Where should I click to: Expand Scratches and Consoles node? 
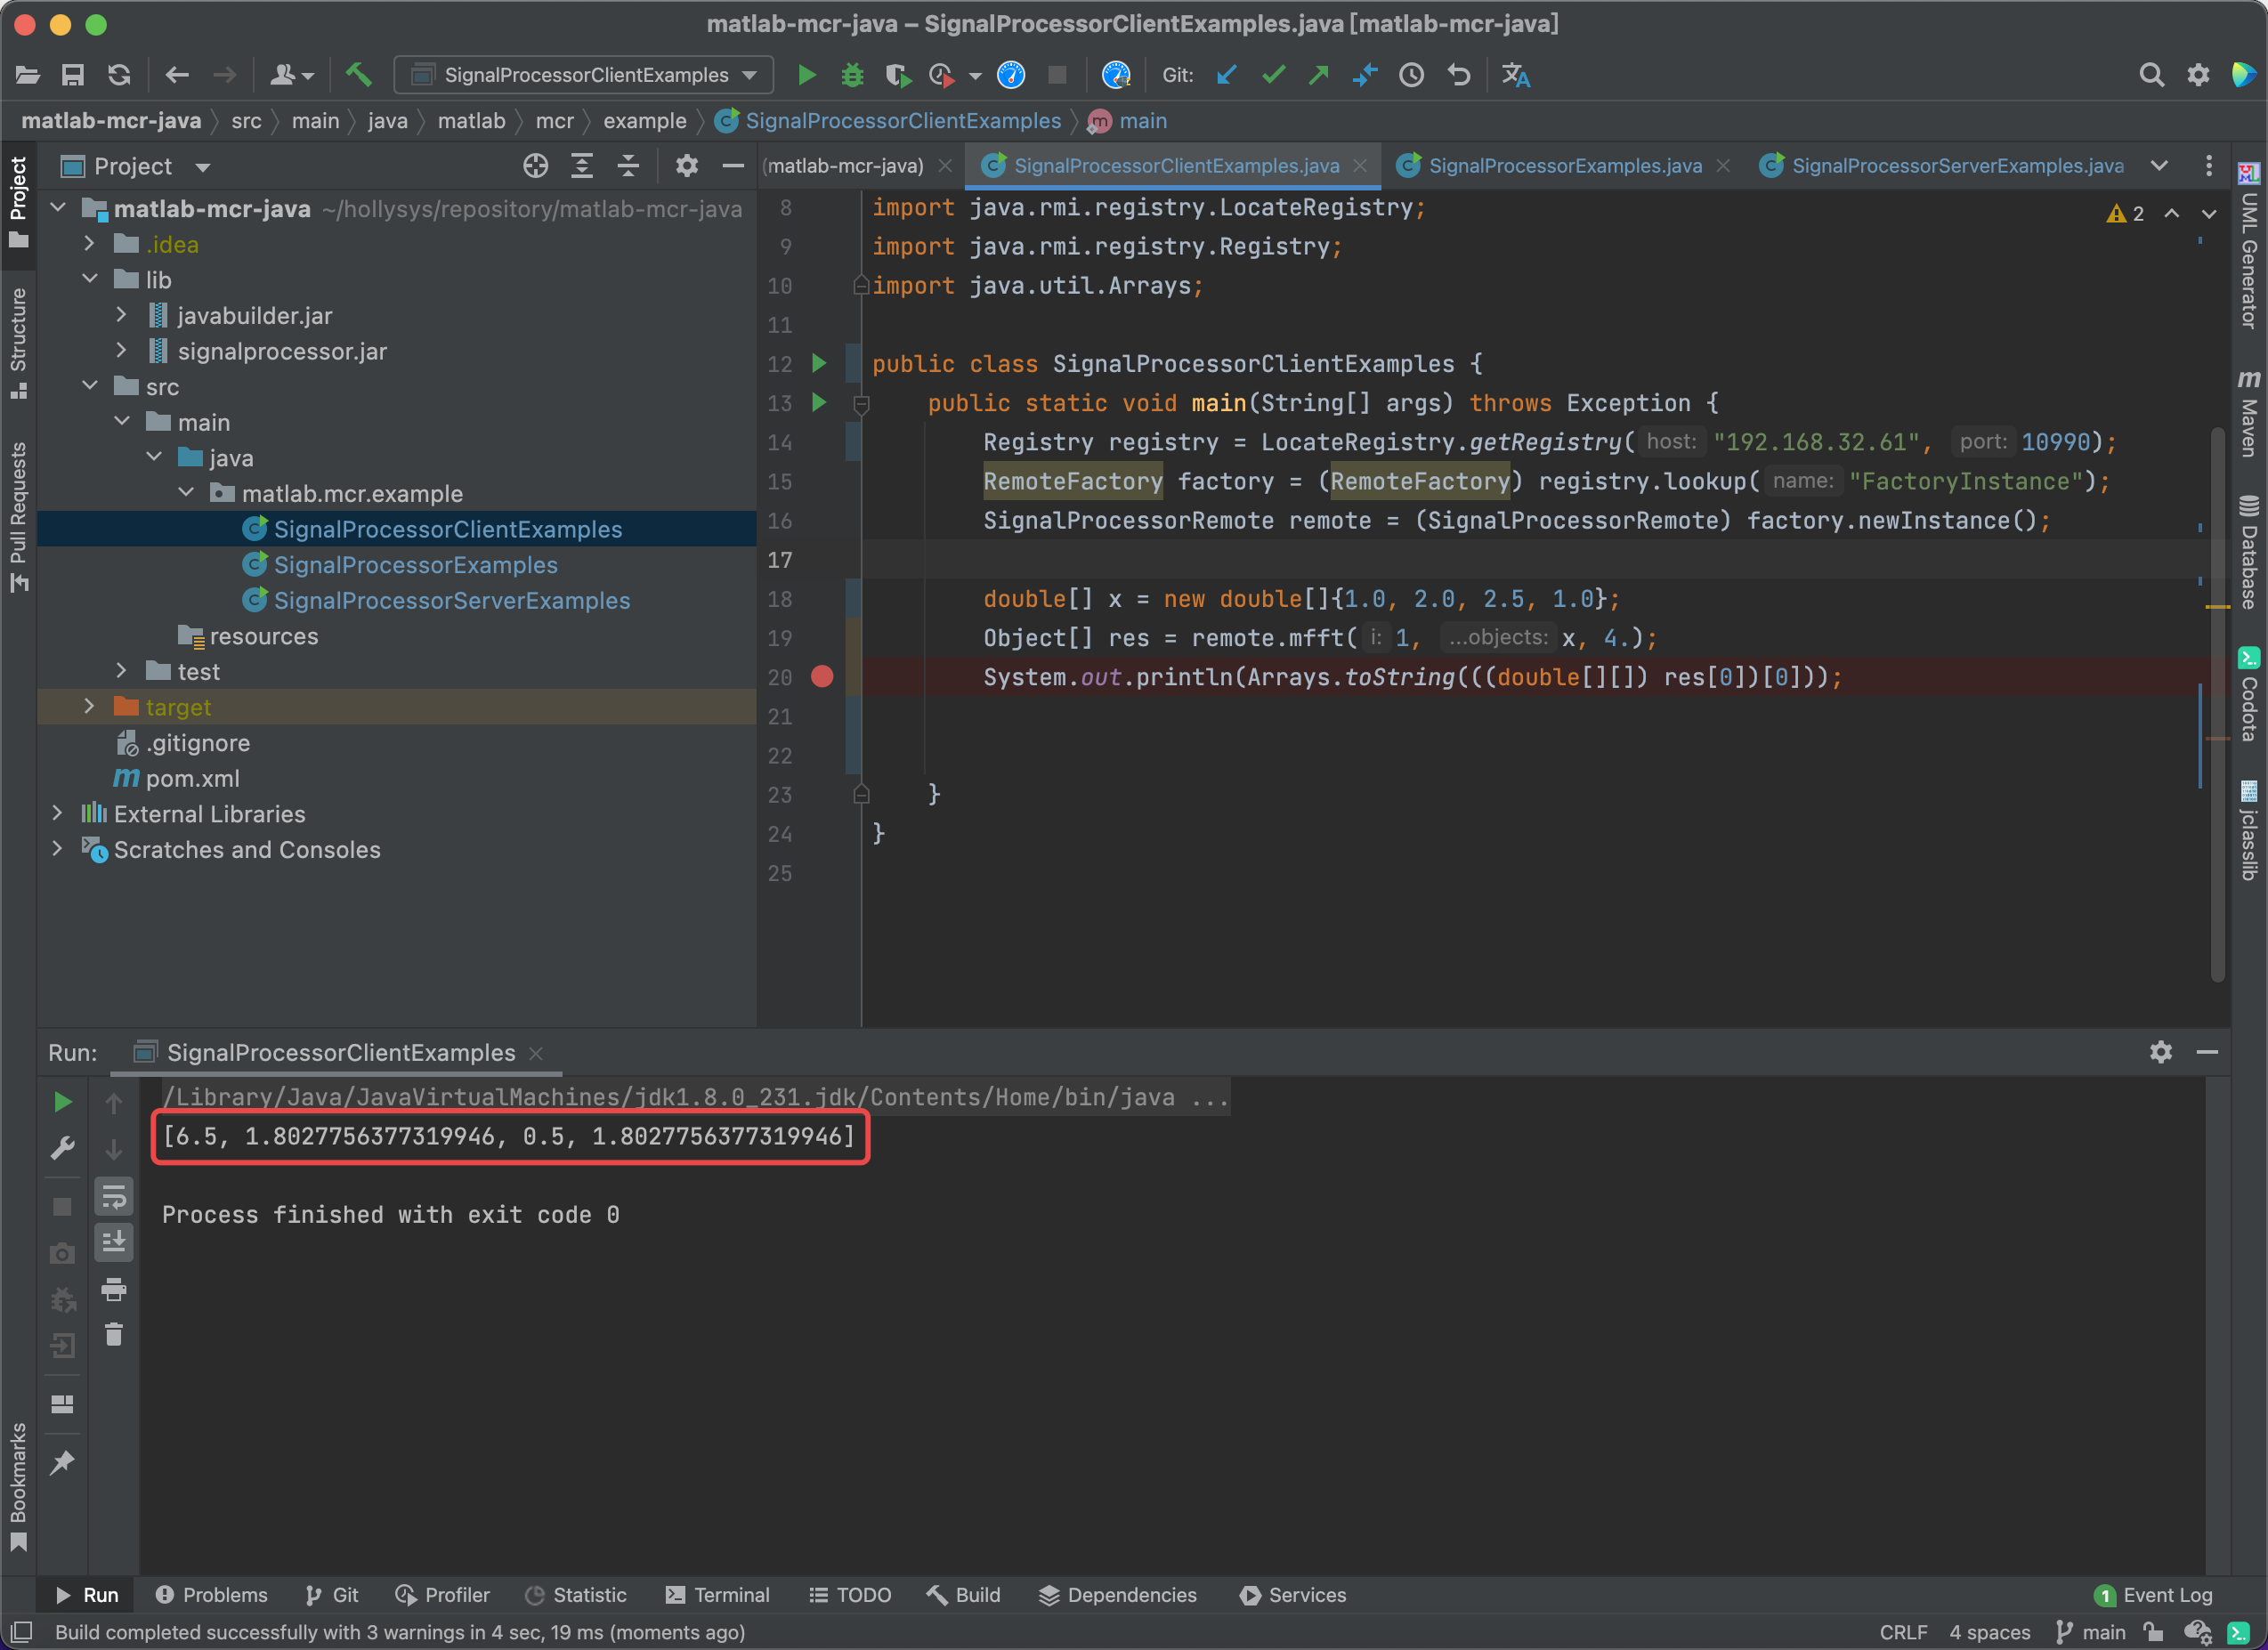tap(58, 849)
